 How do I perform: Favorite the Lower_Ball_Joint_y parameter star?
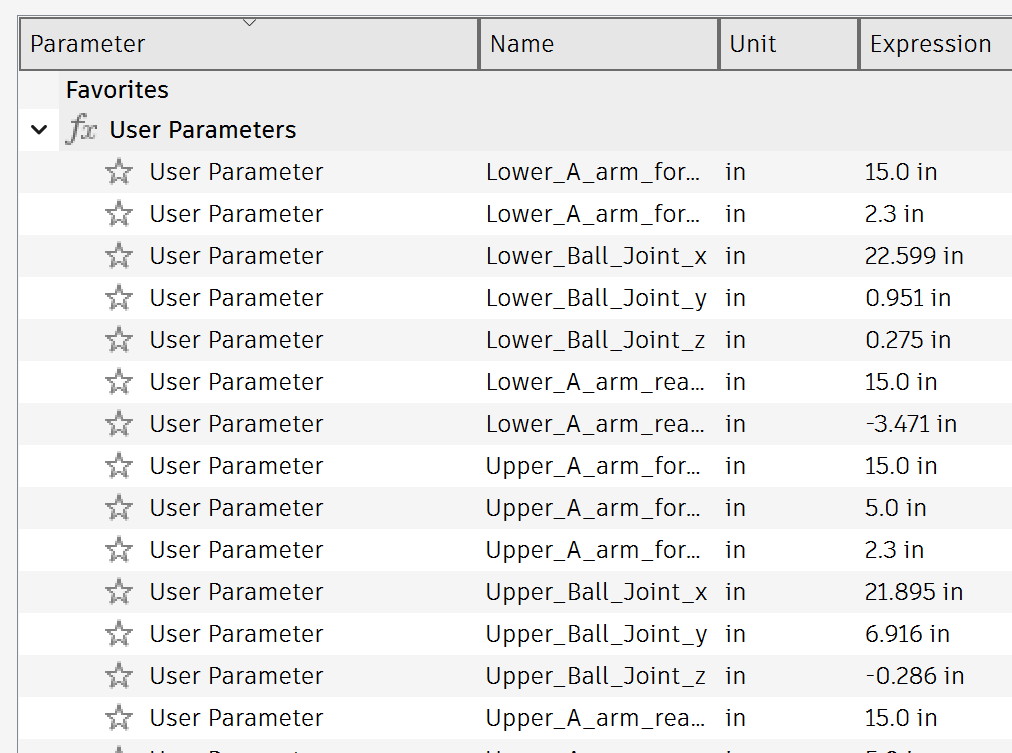[119, 298]
